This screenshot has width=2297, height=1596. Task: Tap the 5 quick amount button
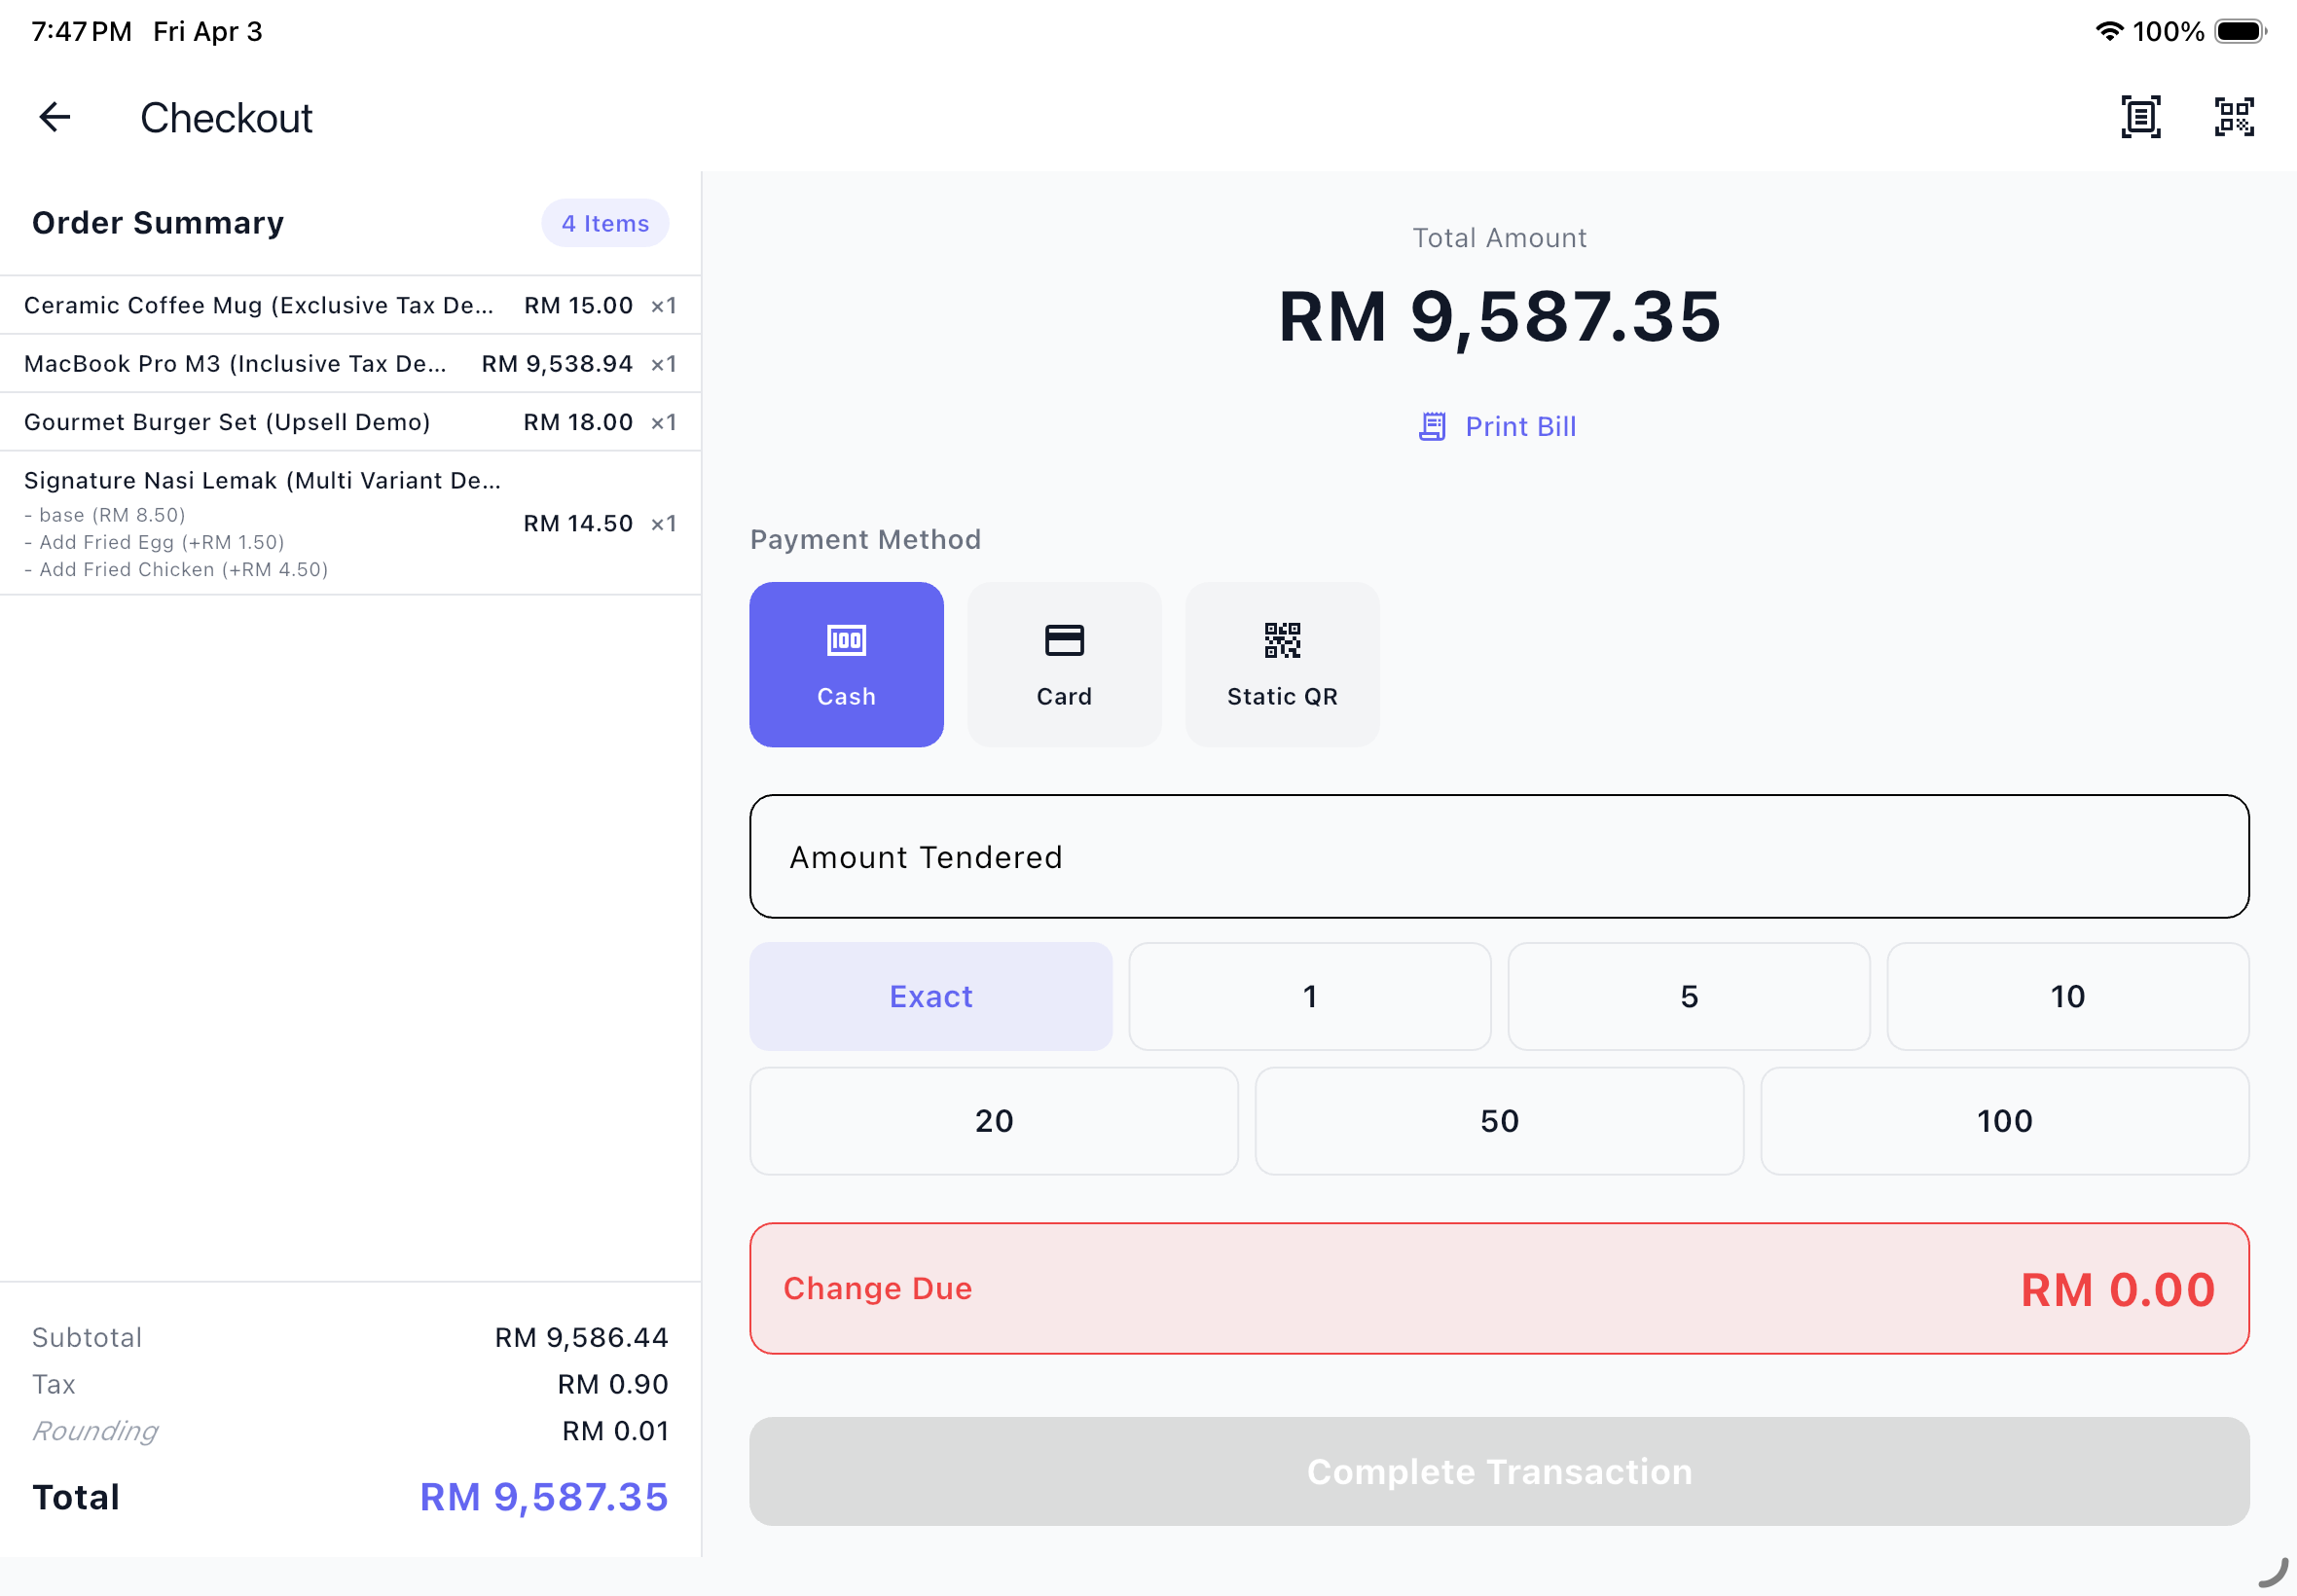point(1688,996)
